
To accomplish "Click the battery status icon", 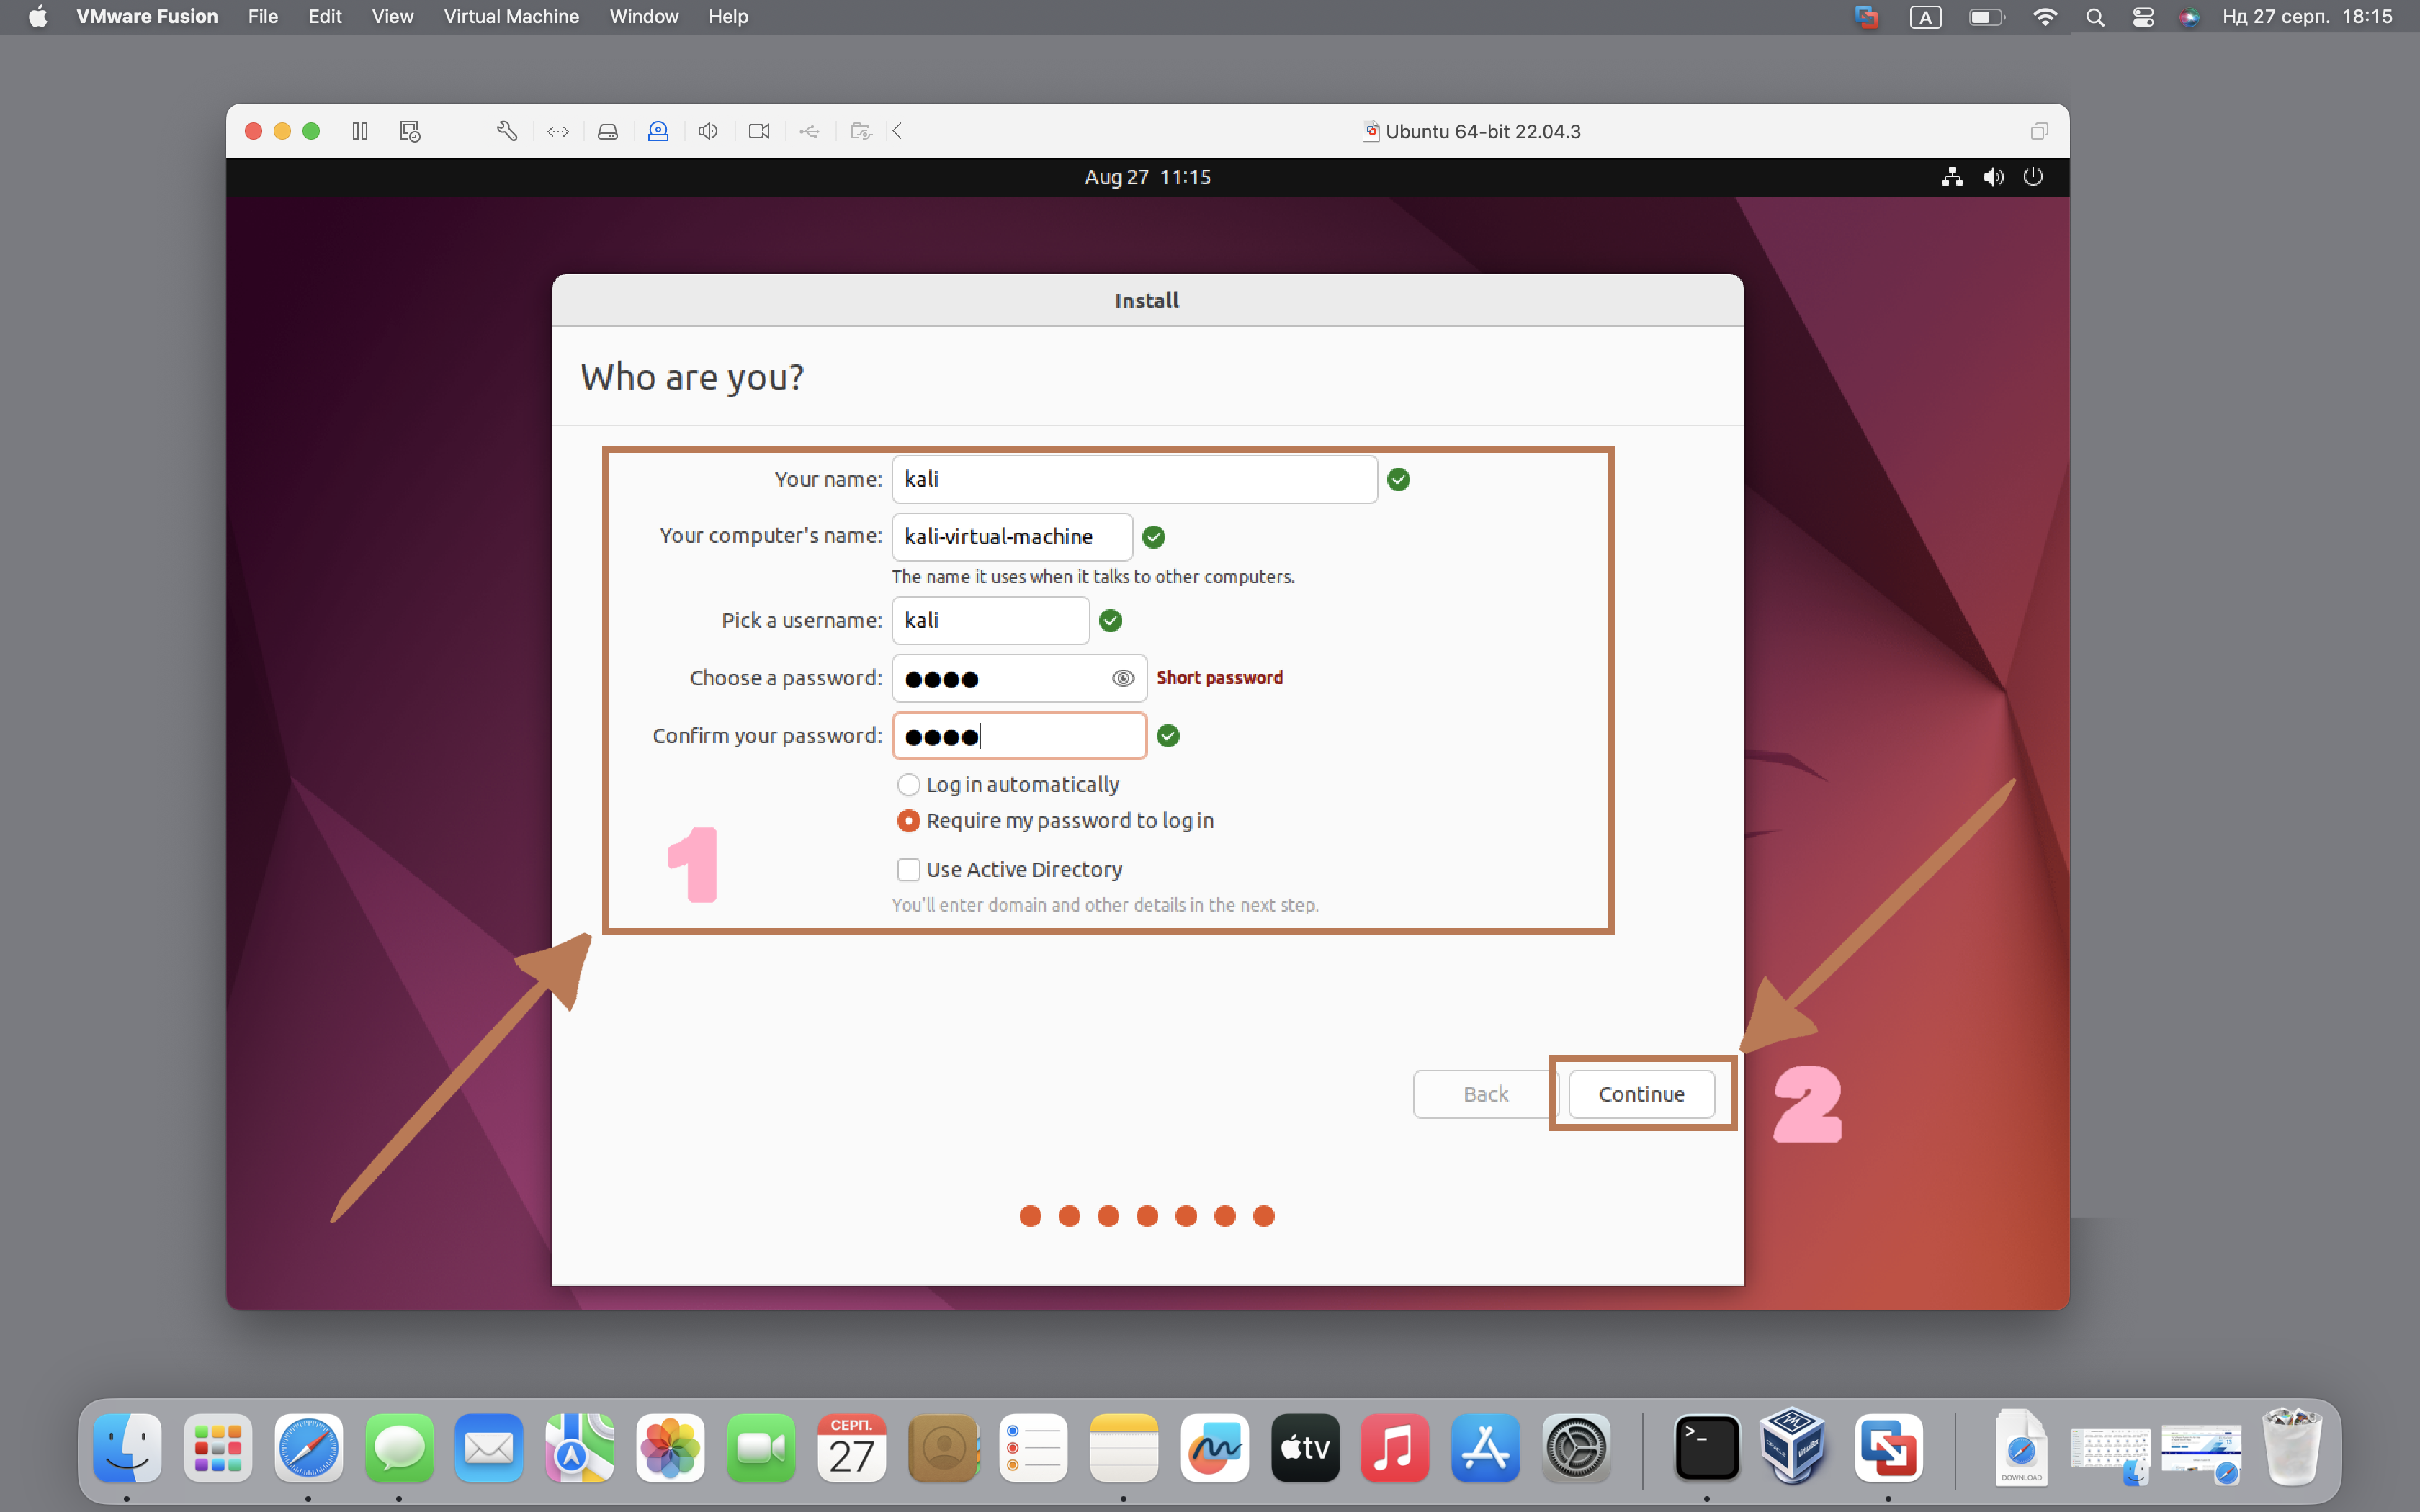I will (1986, 17).
